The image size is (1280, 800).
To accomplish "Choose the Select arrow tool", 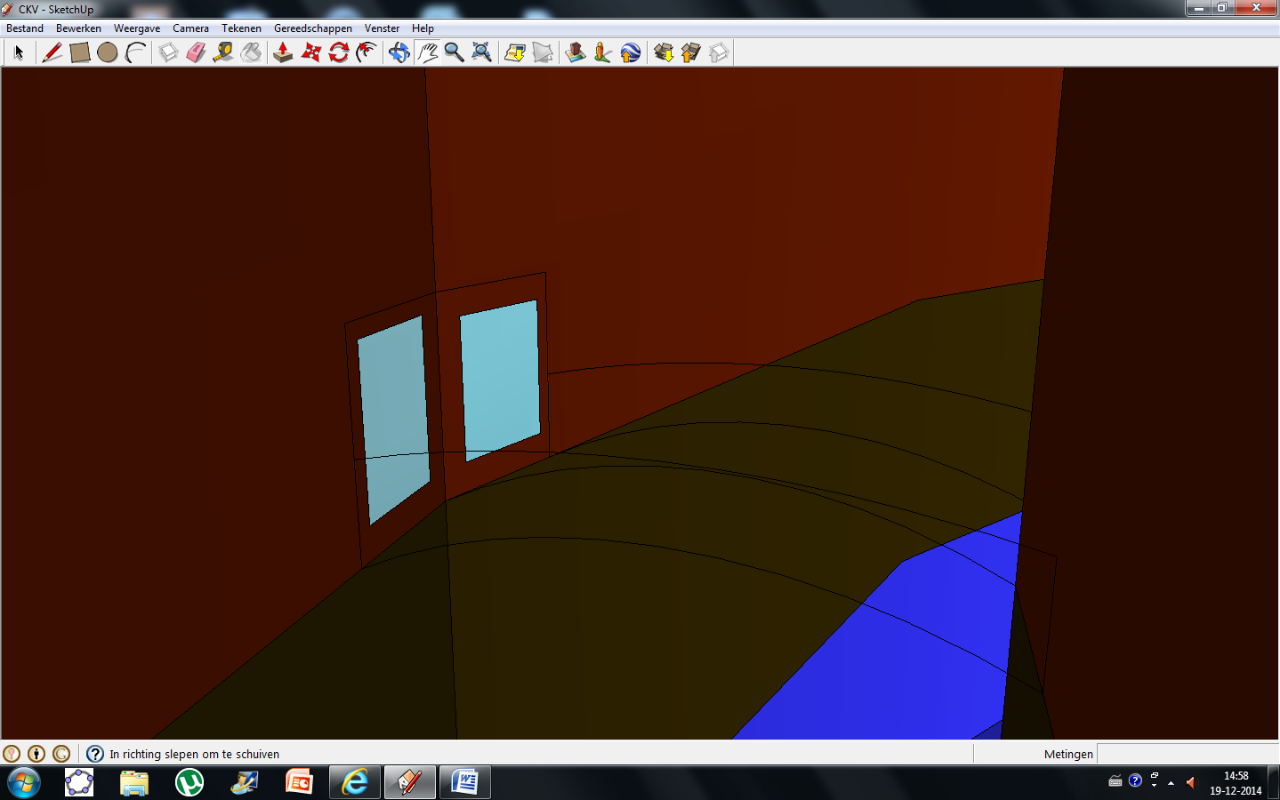I will [19, 53].
